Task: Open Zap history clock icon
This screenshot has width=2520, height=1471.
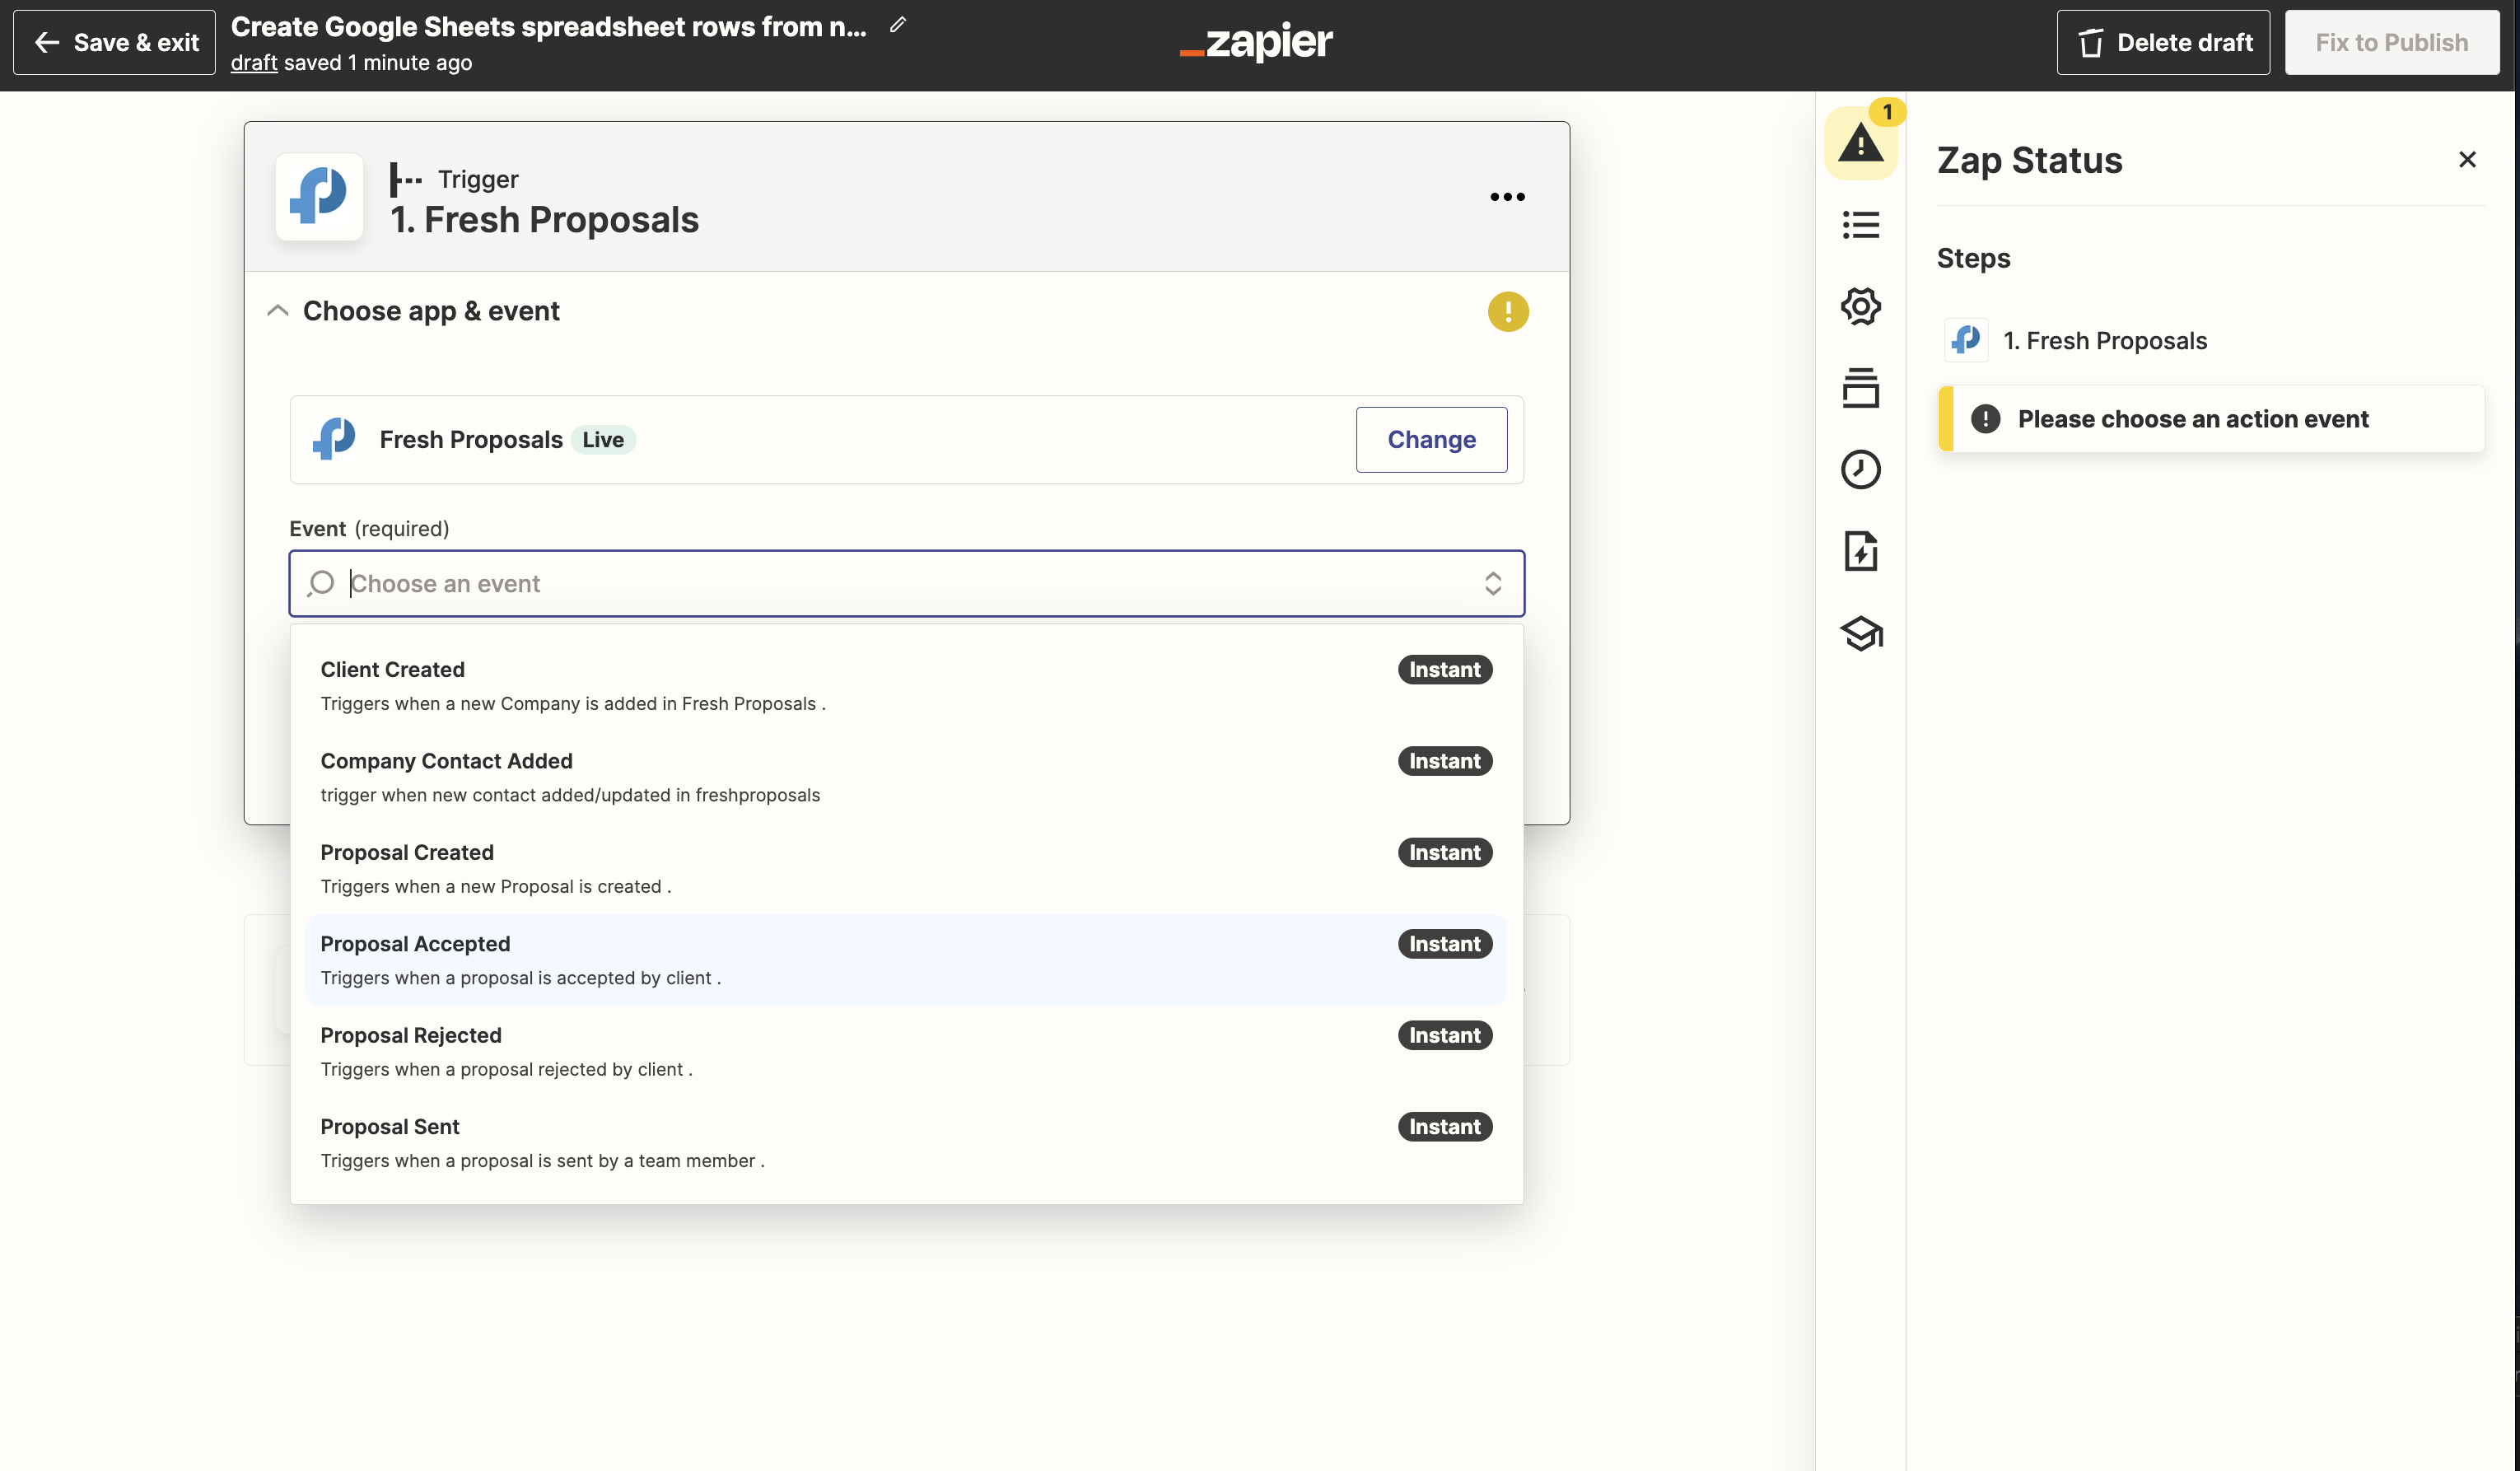Action: click(1860, 470)
